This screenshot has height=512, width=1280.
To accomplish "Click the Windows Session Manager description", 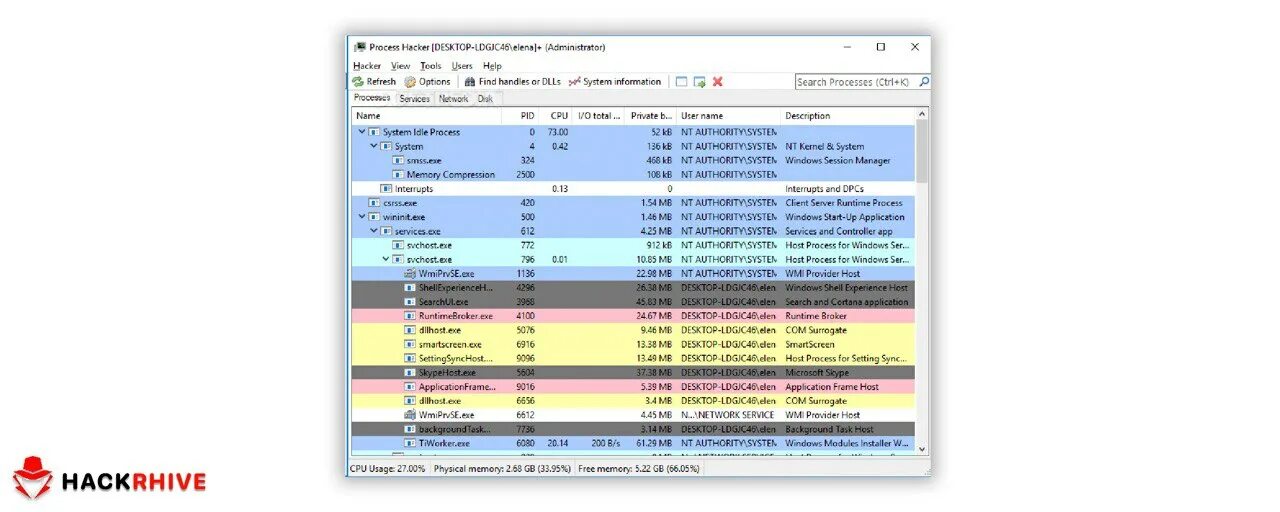I will 837,160.
